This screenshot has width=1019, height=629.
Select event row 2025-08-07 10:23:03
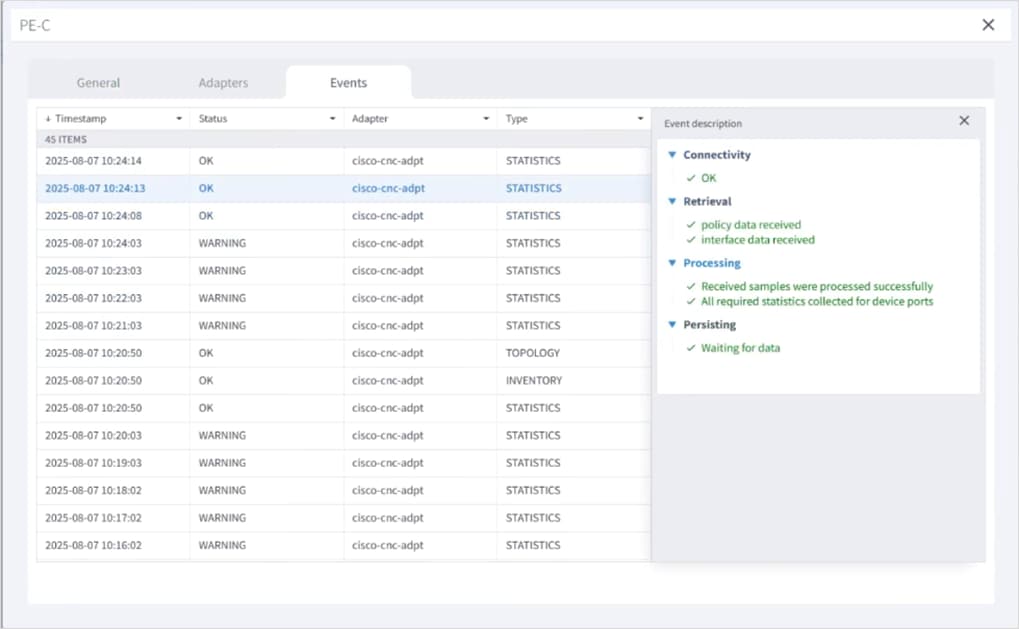[343, 270]
